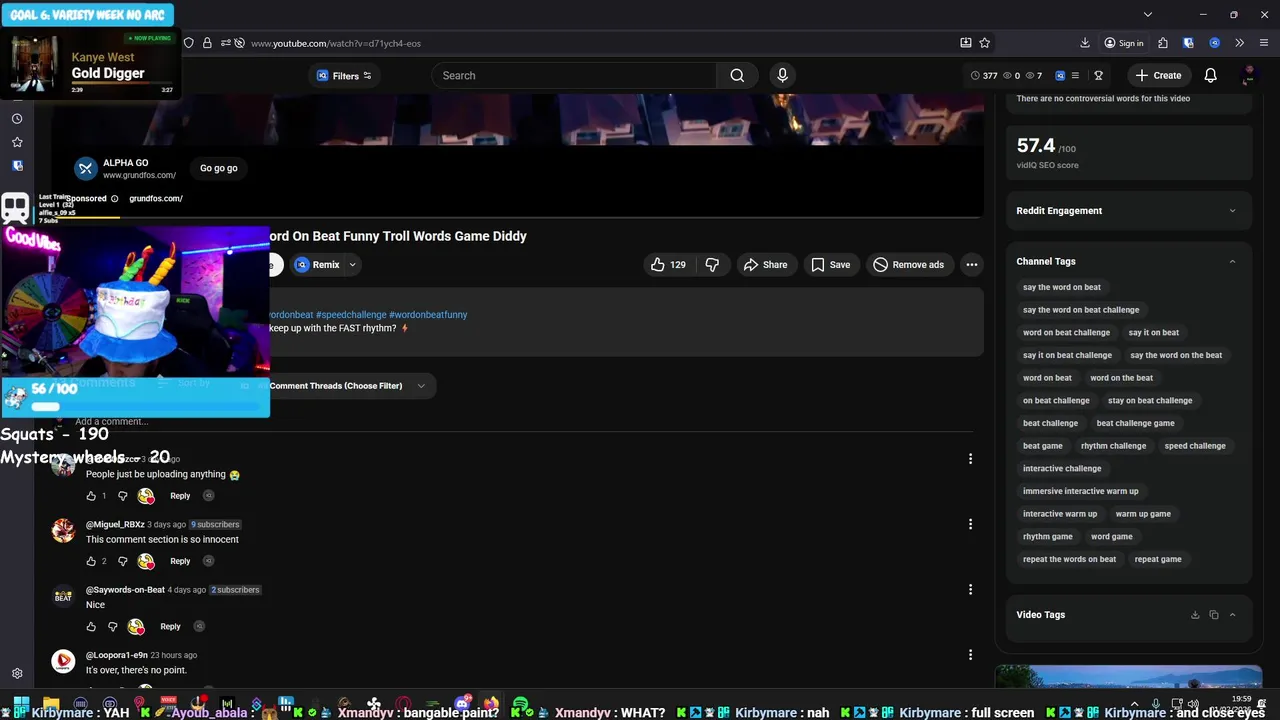1280x720 pixels.
Task: Open the Filters dropdown in the top bar
Action: click(344, 76)
